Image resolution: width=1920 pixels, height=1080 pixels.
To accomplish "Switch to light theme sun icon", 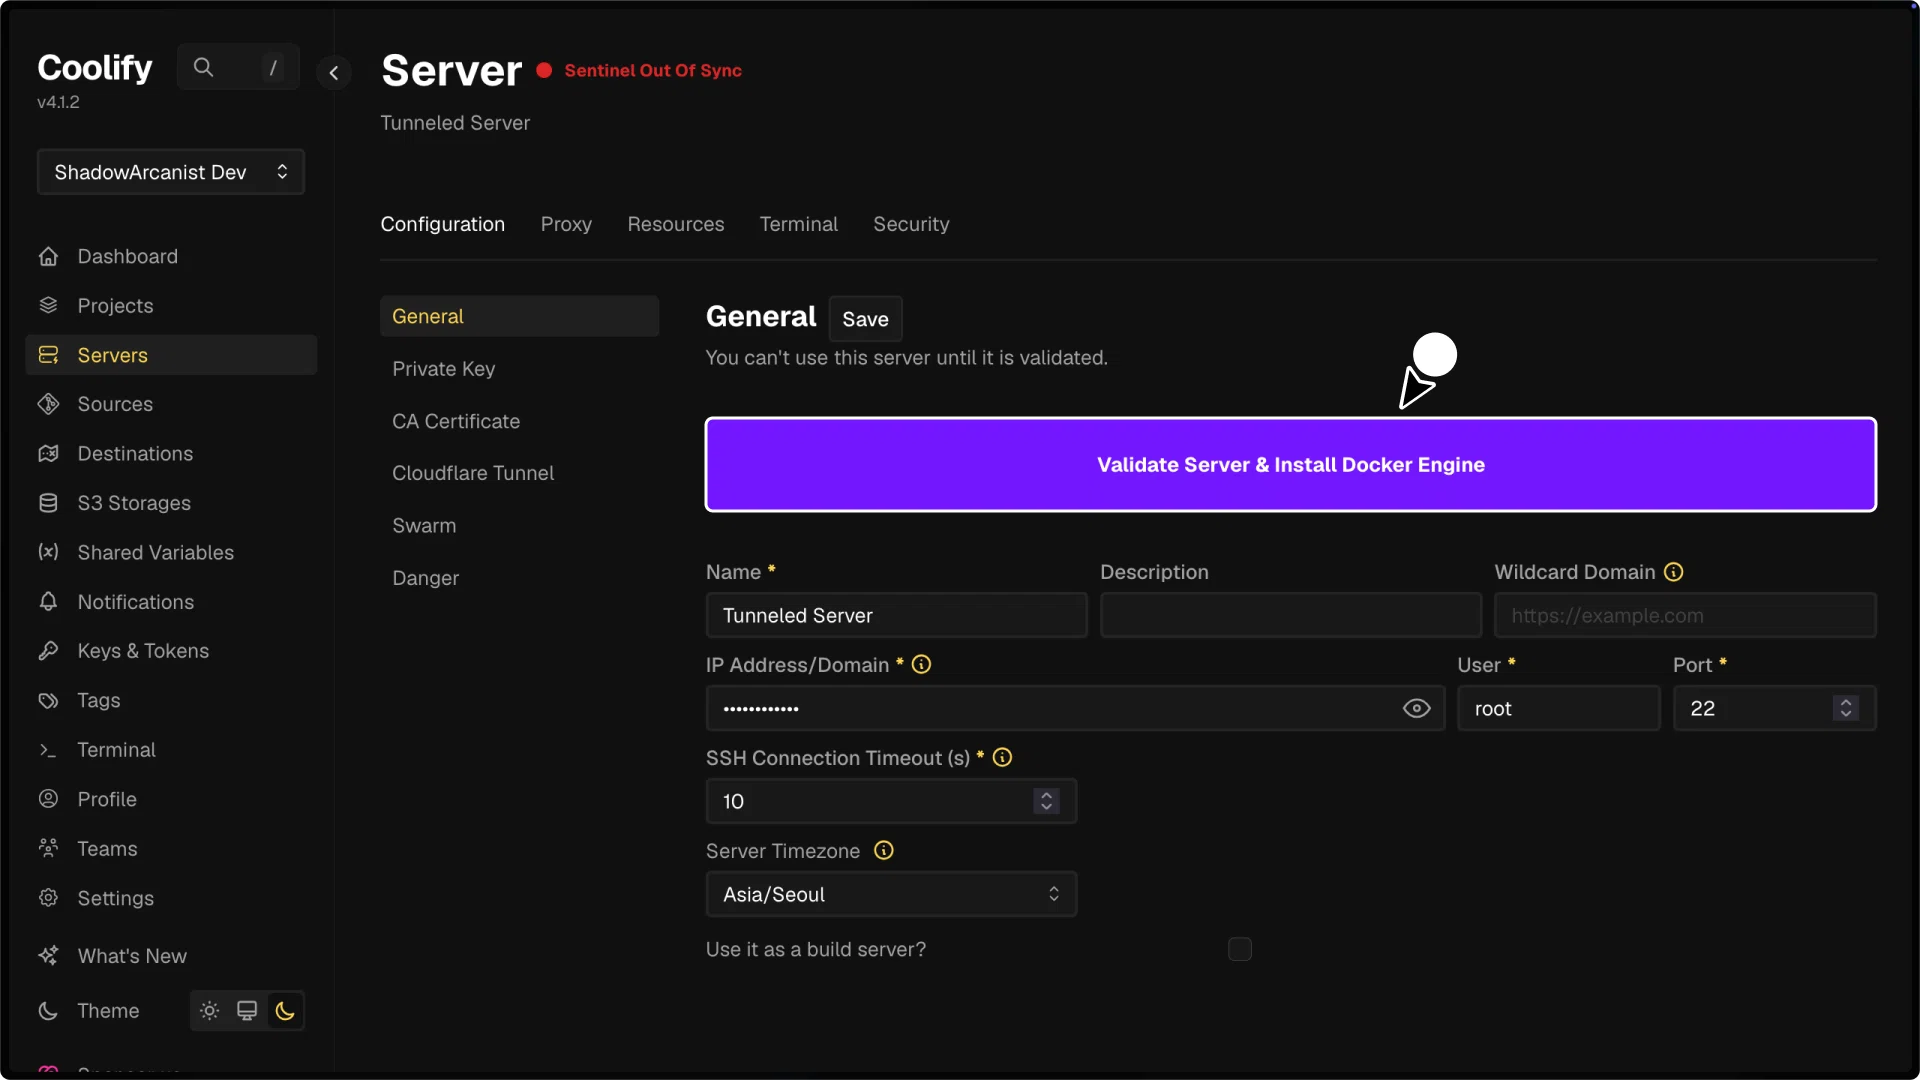I will tap(209, 1011).
